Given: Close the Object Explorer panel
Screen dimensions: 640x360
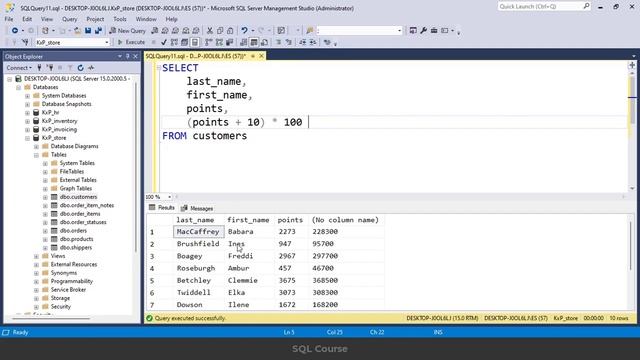Looking at the screenshot, I should pyautogui.click(x=136, y=56).
